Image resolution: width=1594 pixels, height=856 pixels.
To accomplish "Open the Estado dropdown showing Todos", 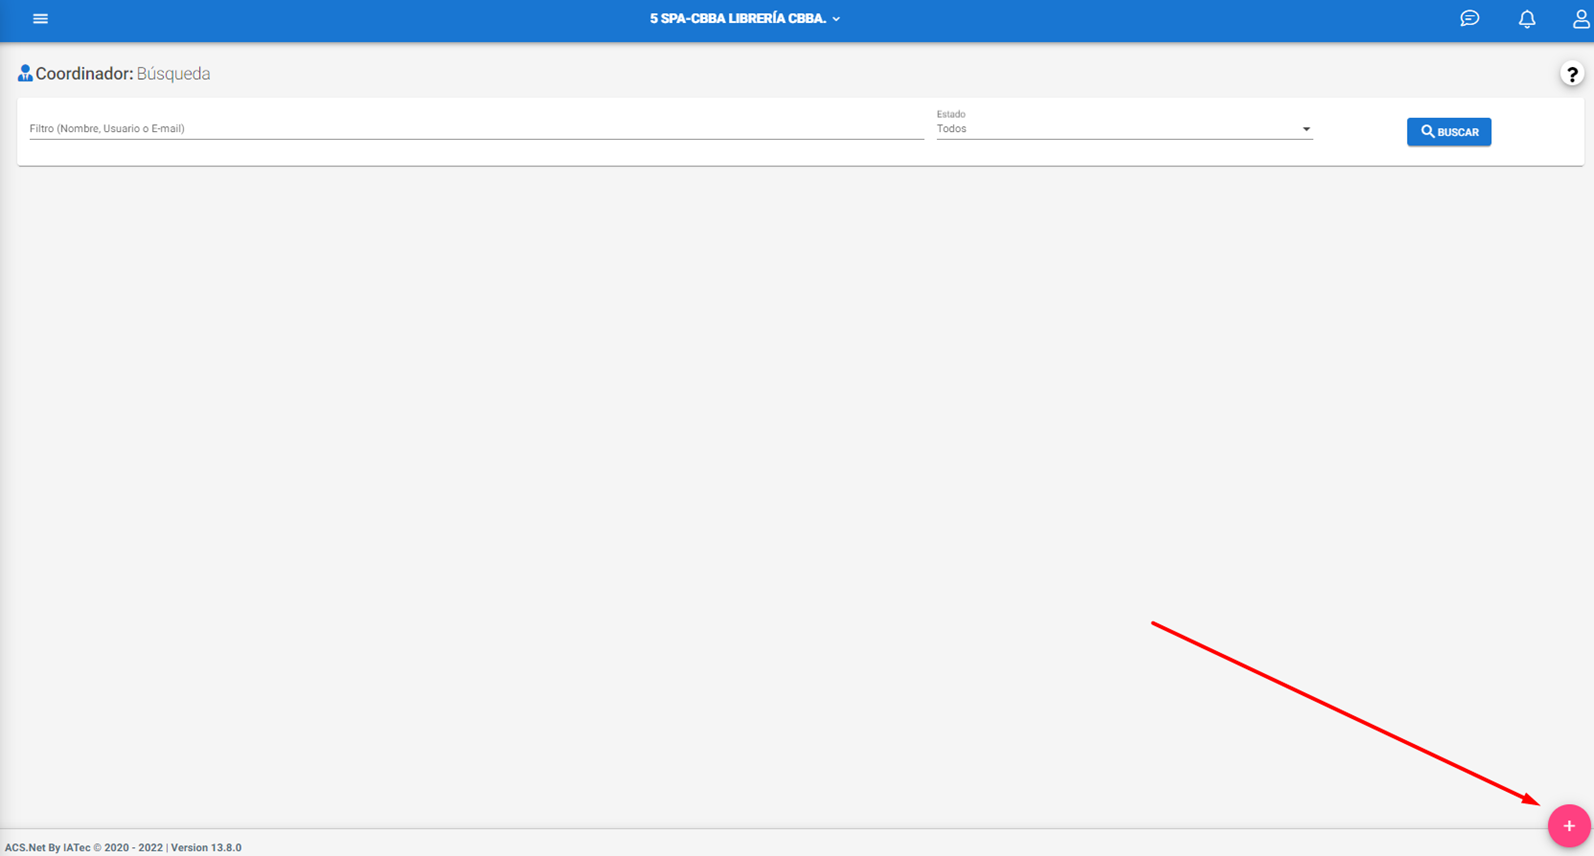I will 1124,128.
